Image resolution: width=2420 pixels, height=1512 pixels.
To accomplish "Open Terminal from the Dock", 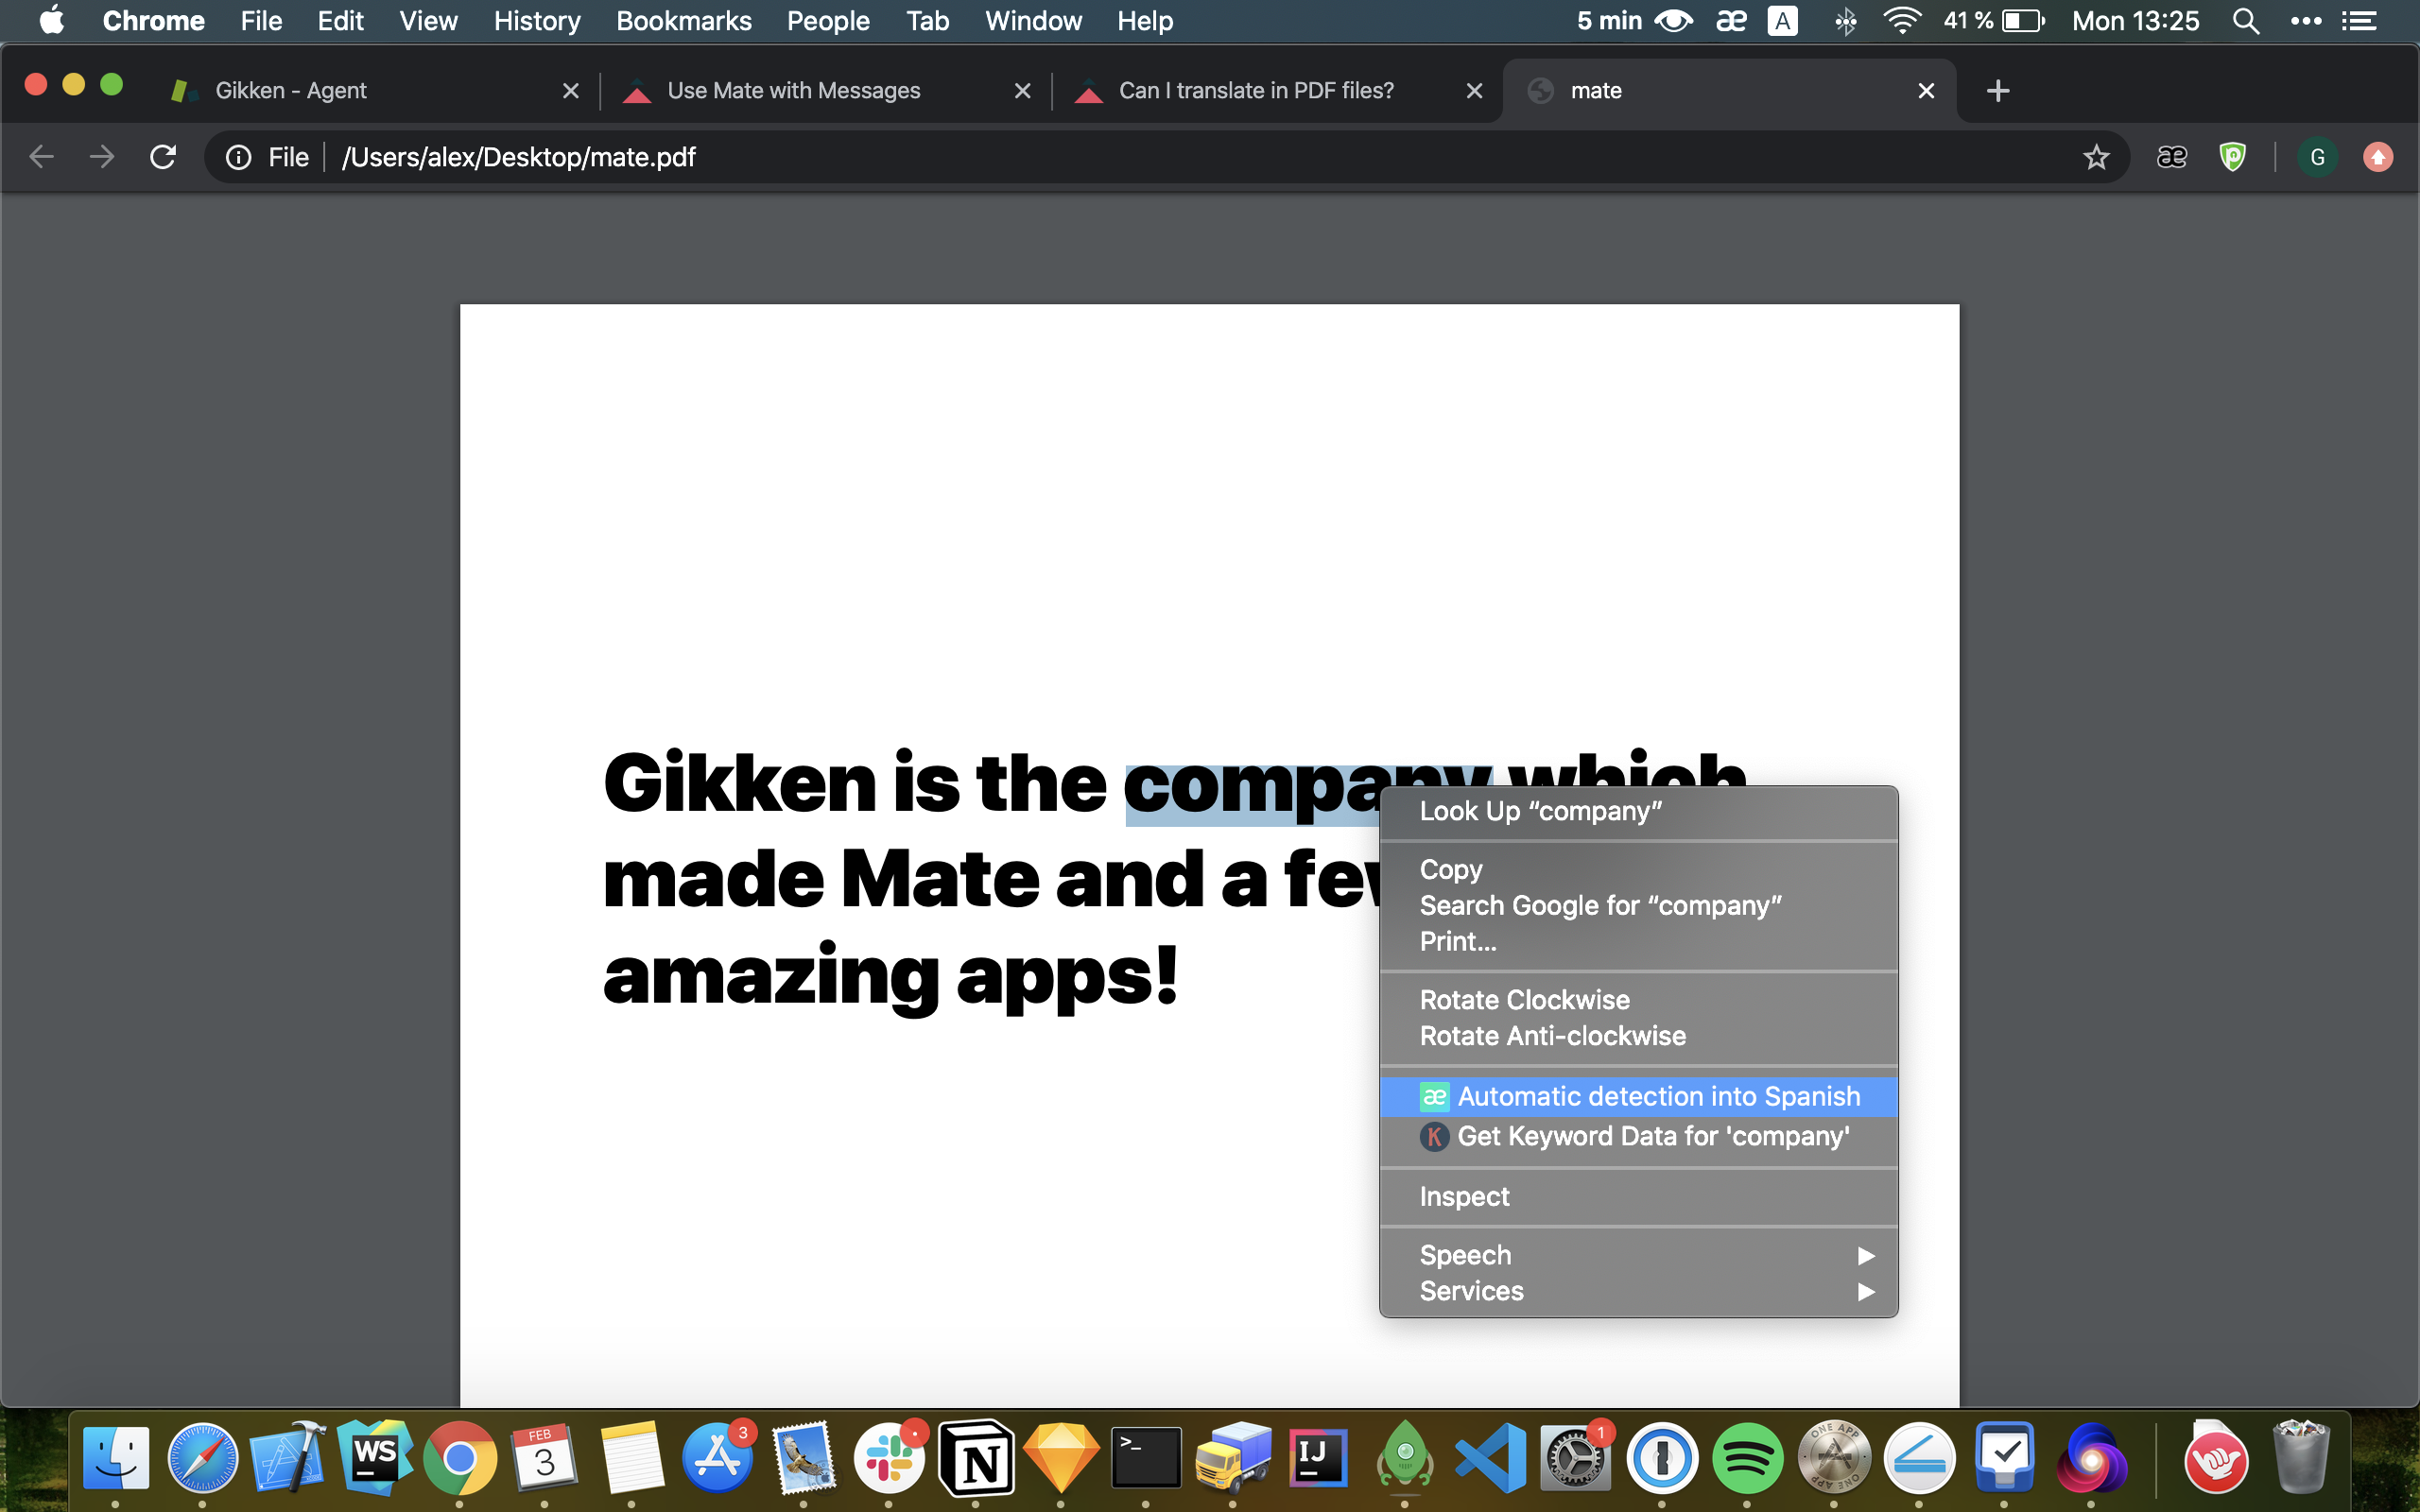I will point(1146,1458).
